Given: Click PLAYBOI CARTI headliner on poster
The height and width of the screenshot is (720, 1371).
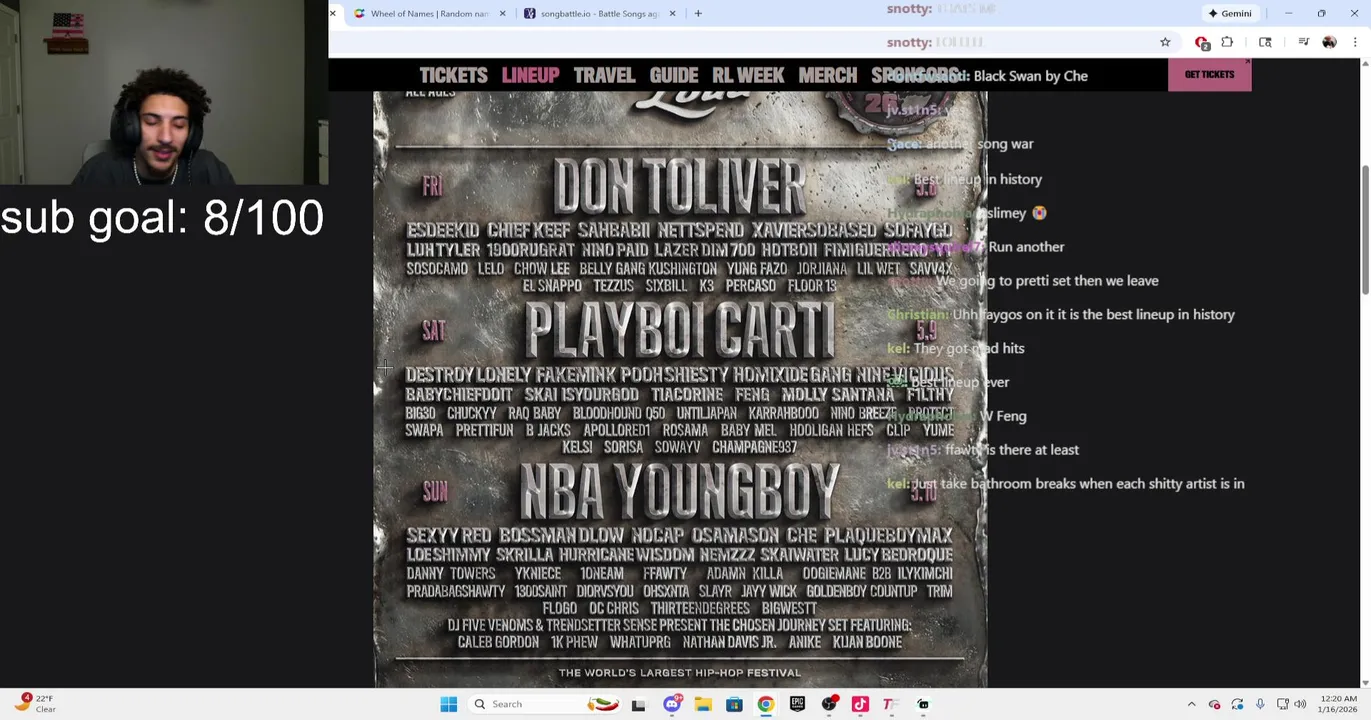Looking at the screenshot, I should click(679, 331).
